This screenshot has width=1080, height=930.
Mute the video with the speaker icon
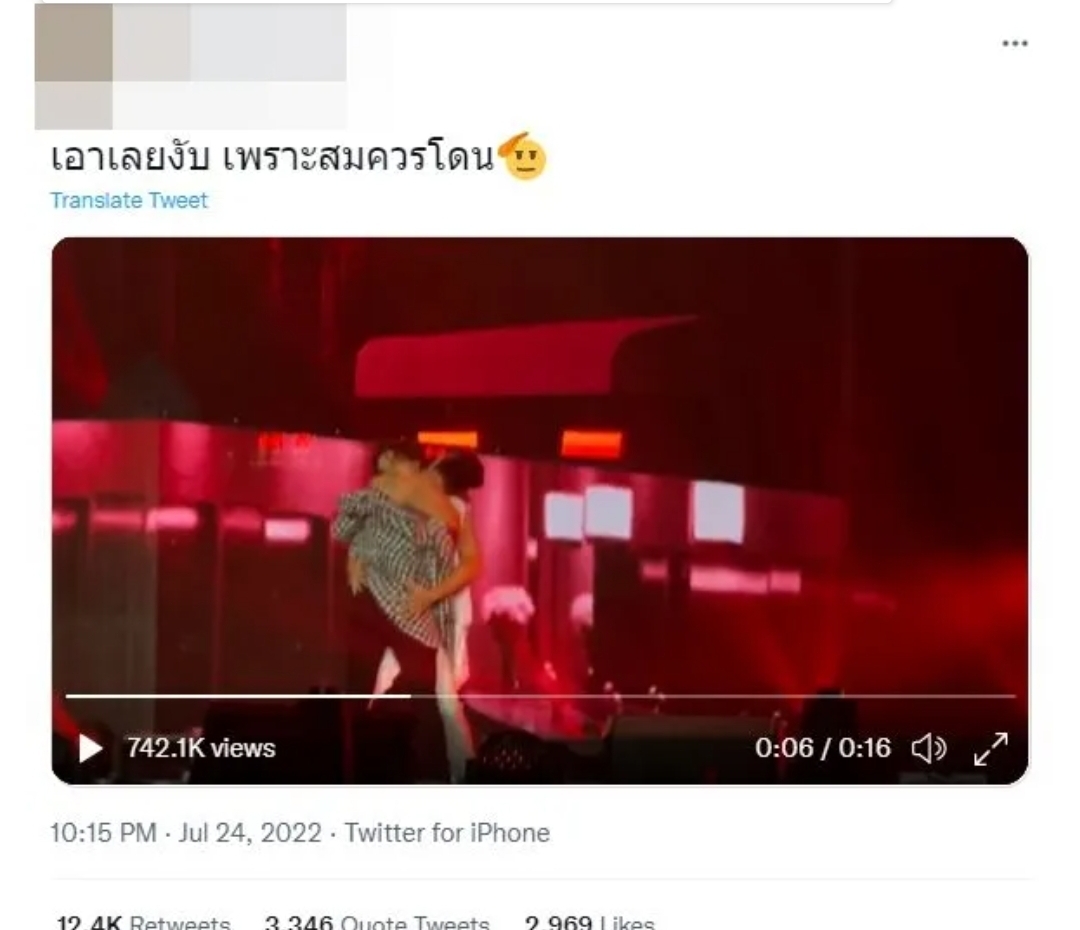pos(929,748)
